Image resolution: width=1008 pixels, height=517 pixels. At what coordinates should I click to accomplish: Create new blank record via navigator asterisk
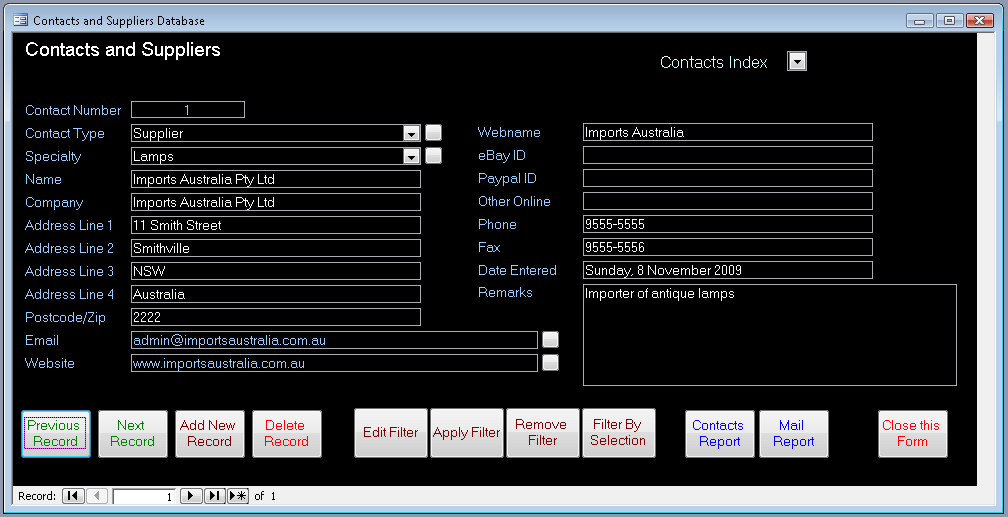(x=238, y=496)
